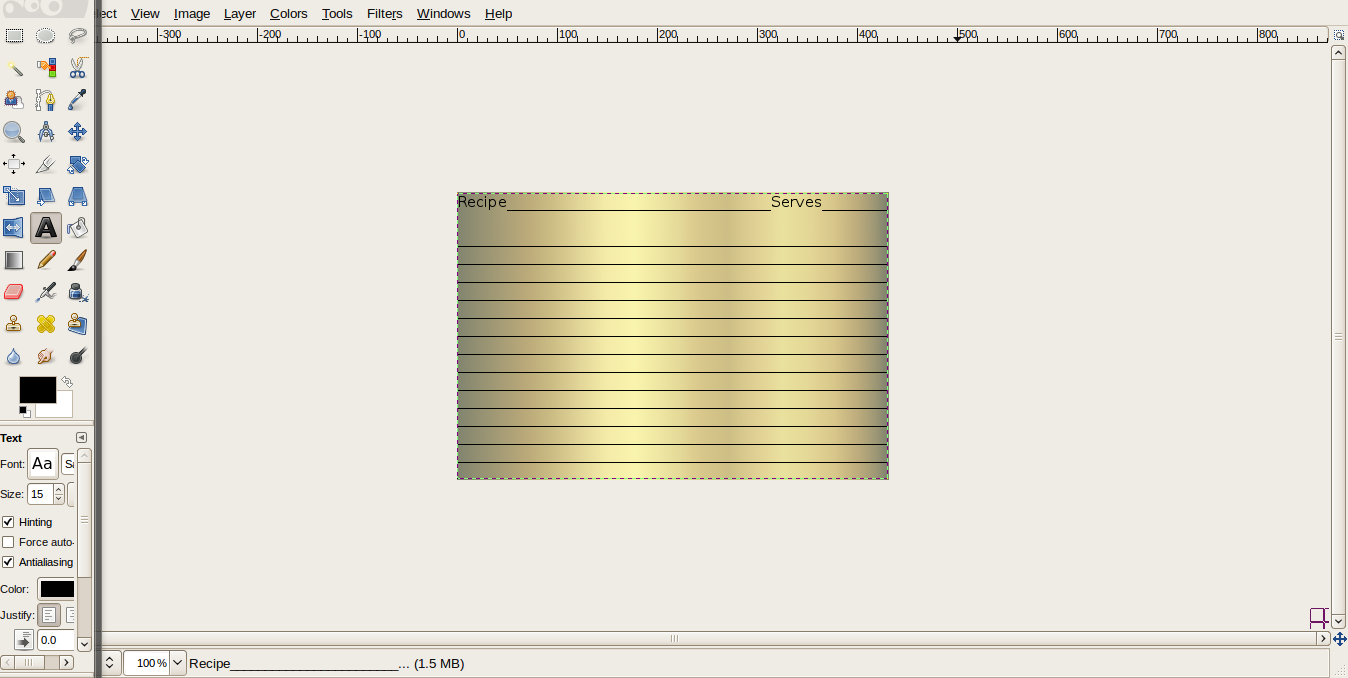
Task: Open the View menu
Action: click(x=145, y=13)
